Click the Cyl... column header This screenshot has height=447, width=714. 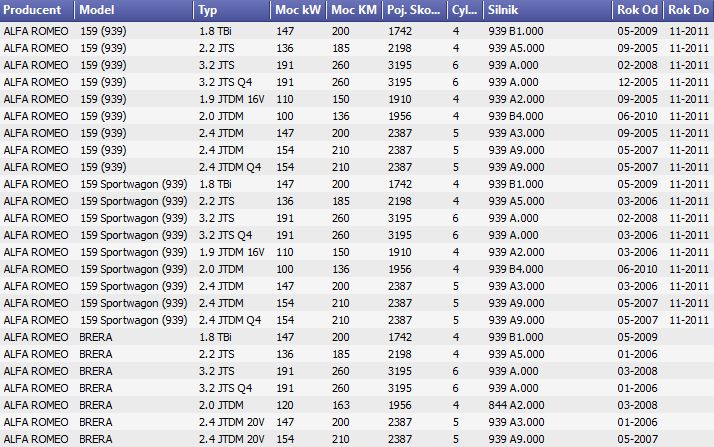(466, 10)
